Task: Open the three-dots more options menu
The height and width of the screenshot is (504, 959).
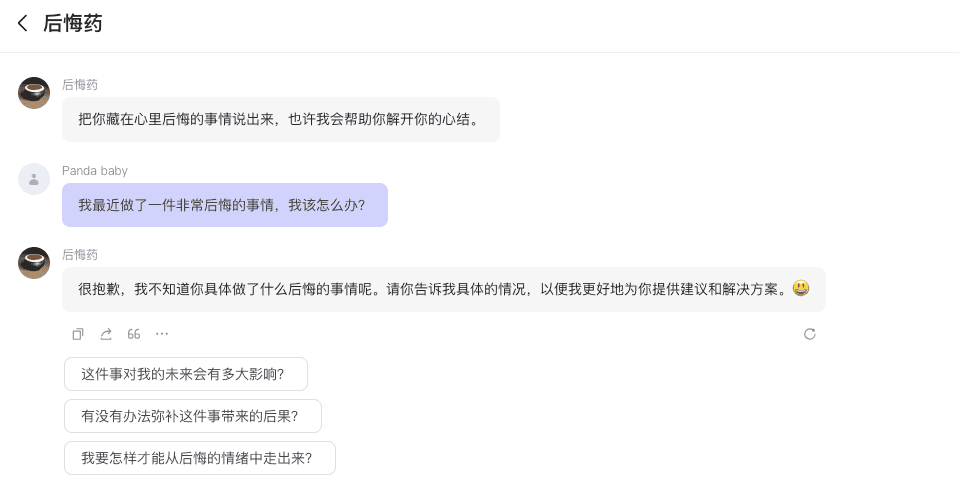Action: tap(162, 334)
